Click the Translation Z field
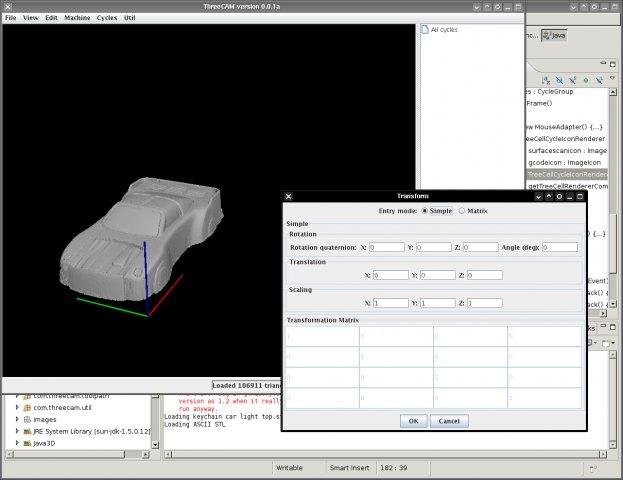623x480 pixels. pos(484,275)
